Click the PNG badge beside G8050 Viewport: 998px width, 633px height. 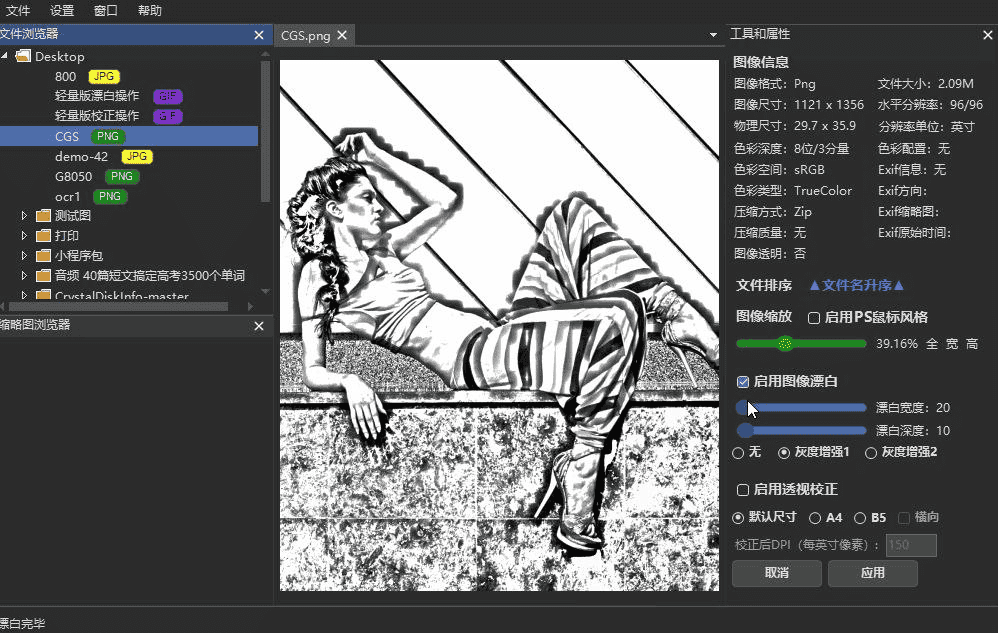pos(122,176)
